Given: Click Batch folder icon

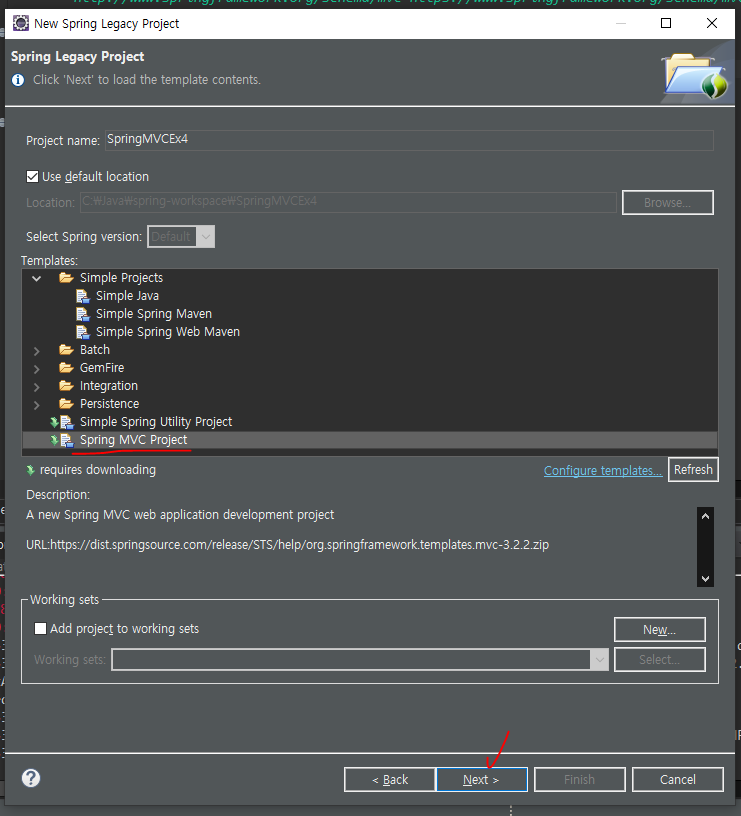Looking at the screenshot, I should (x=66, y=350).
